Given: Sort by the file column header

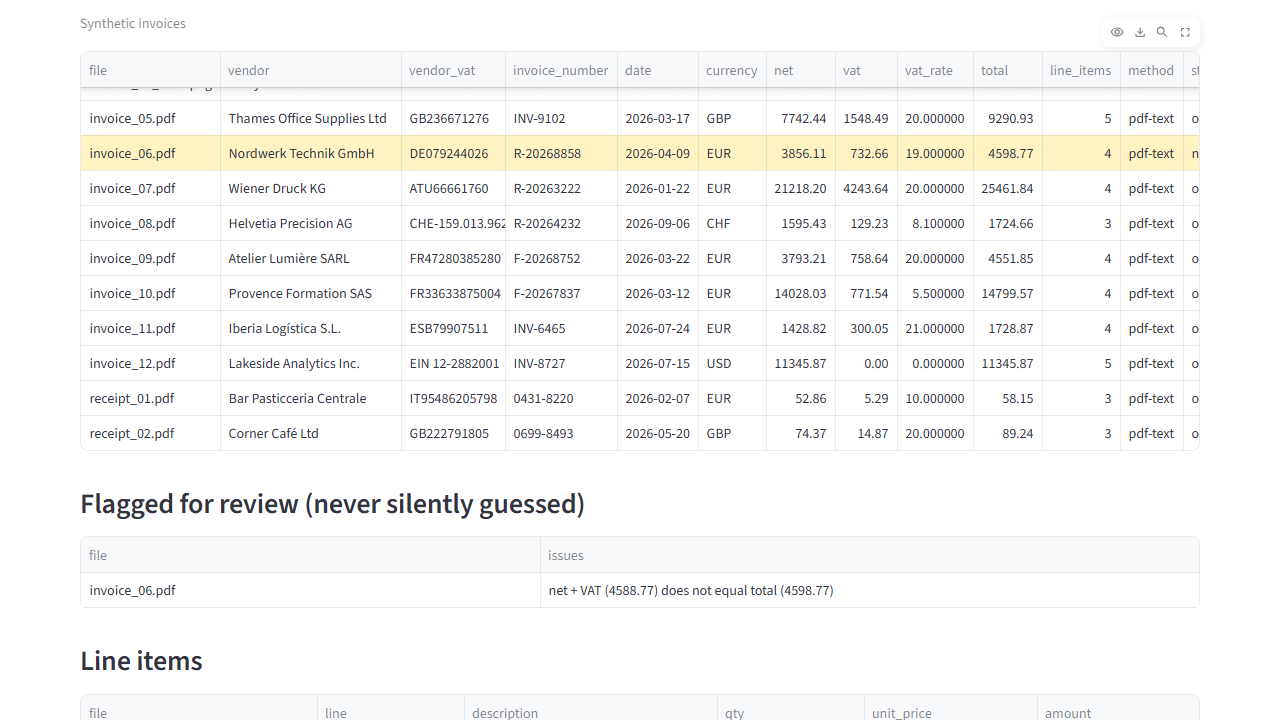Looking at the screenshot, I should (x=151, y=70).
